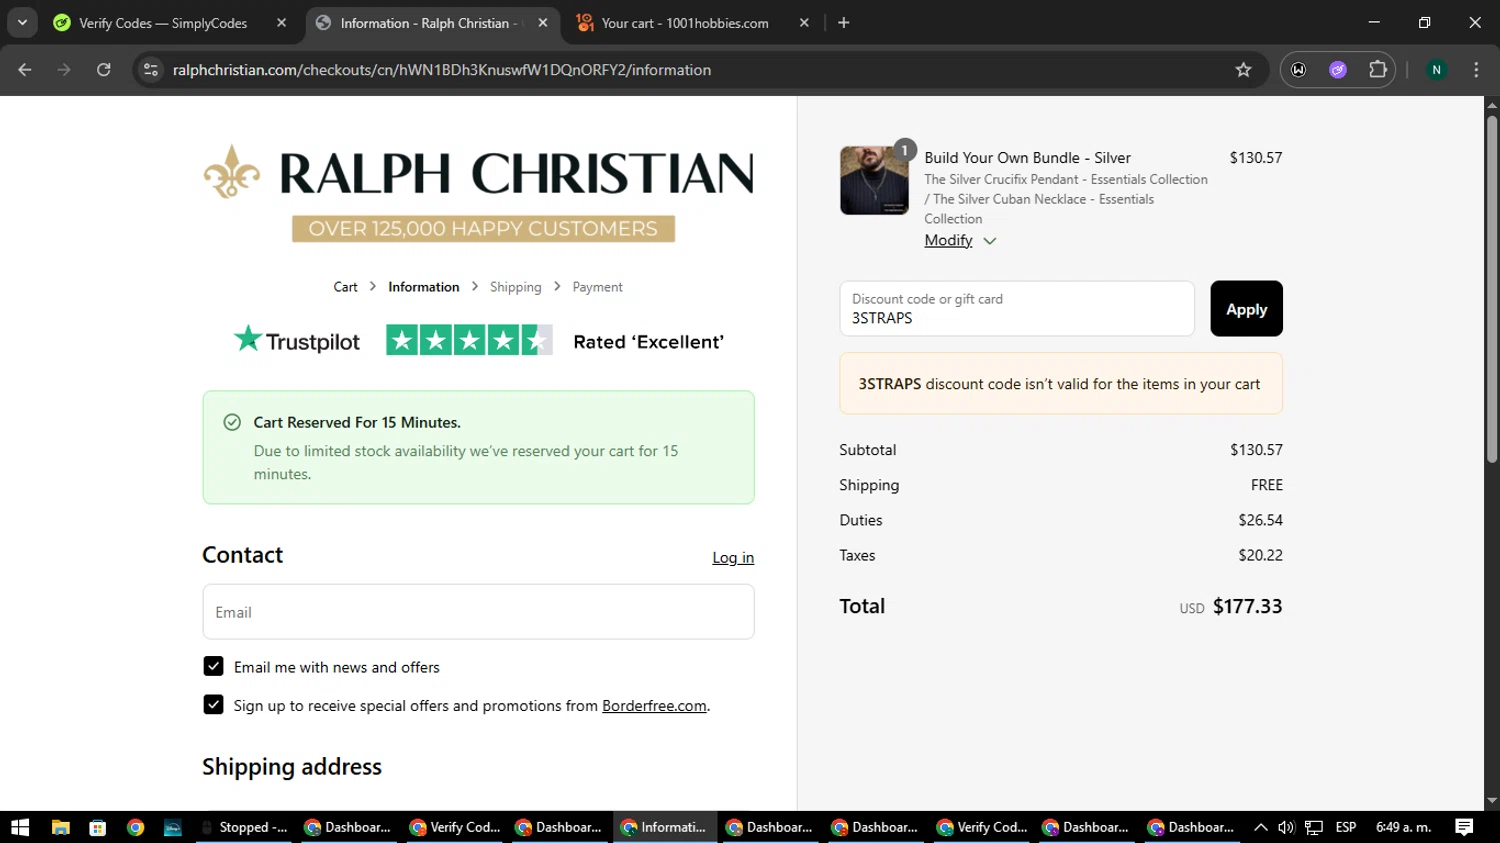Screen dimensions: 1500x843
Task: Select Payment breadcrumb step
Action: (597, 287)
